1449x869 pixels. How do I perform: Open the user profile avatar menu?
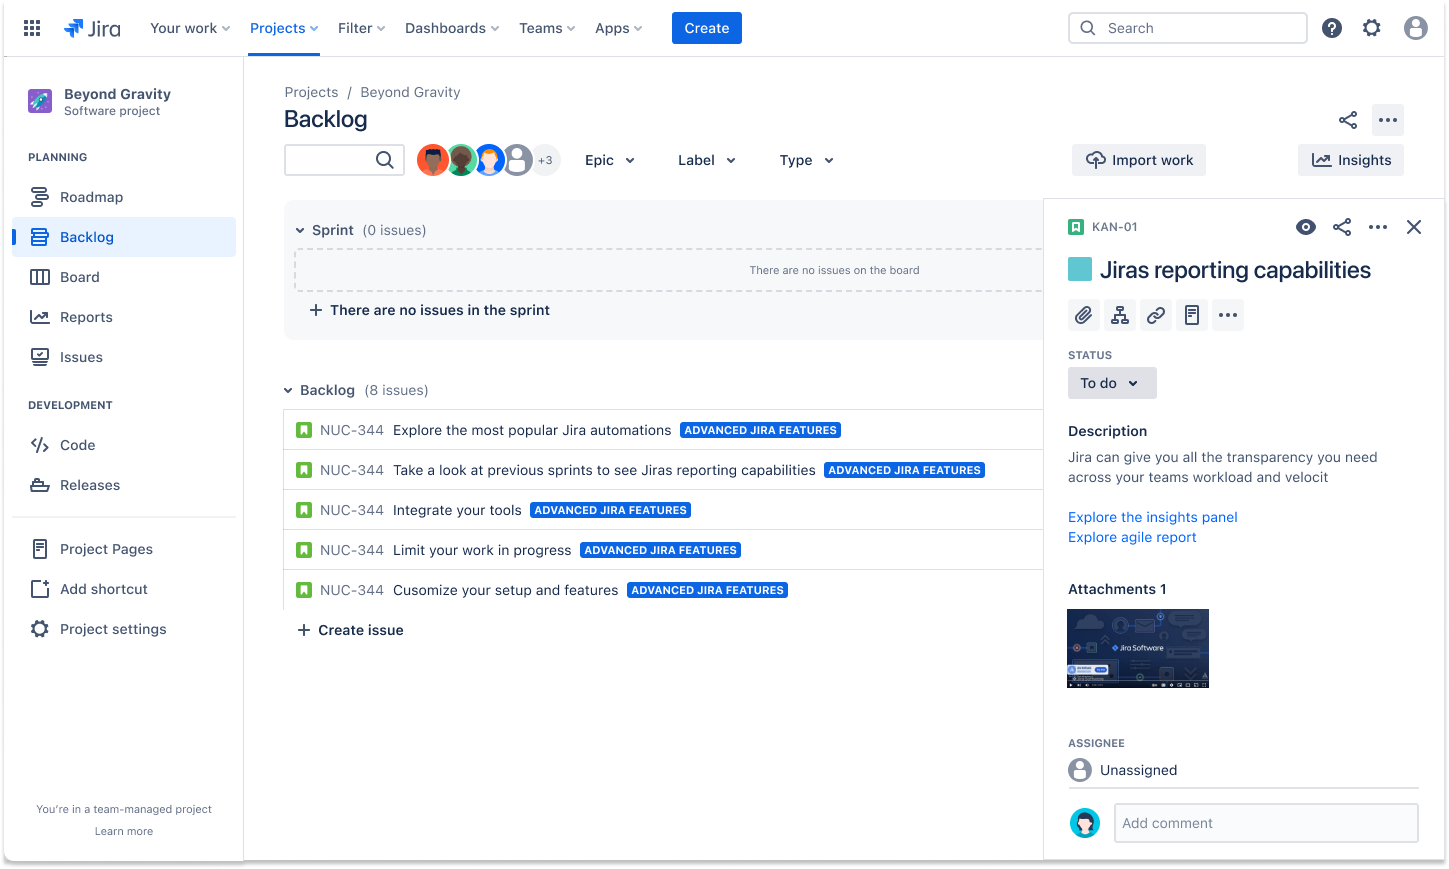(x=1416, y=28)
